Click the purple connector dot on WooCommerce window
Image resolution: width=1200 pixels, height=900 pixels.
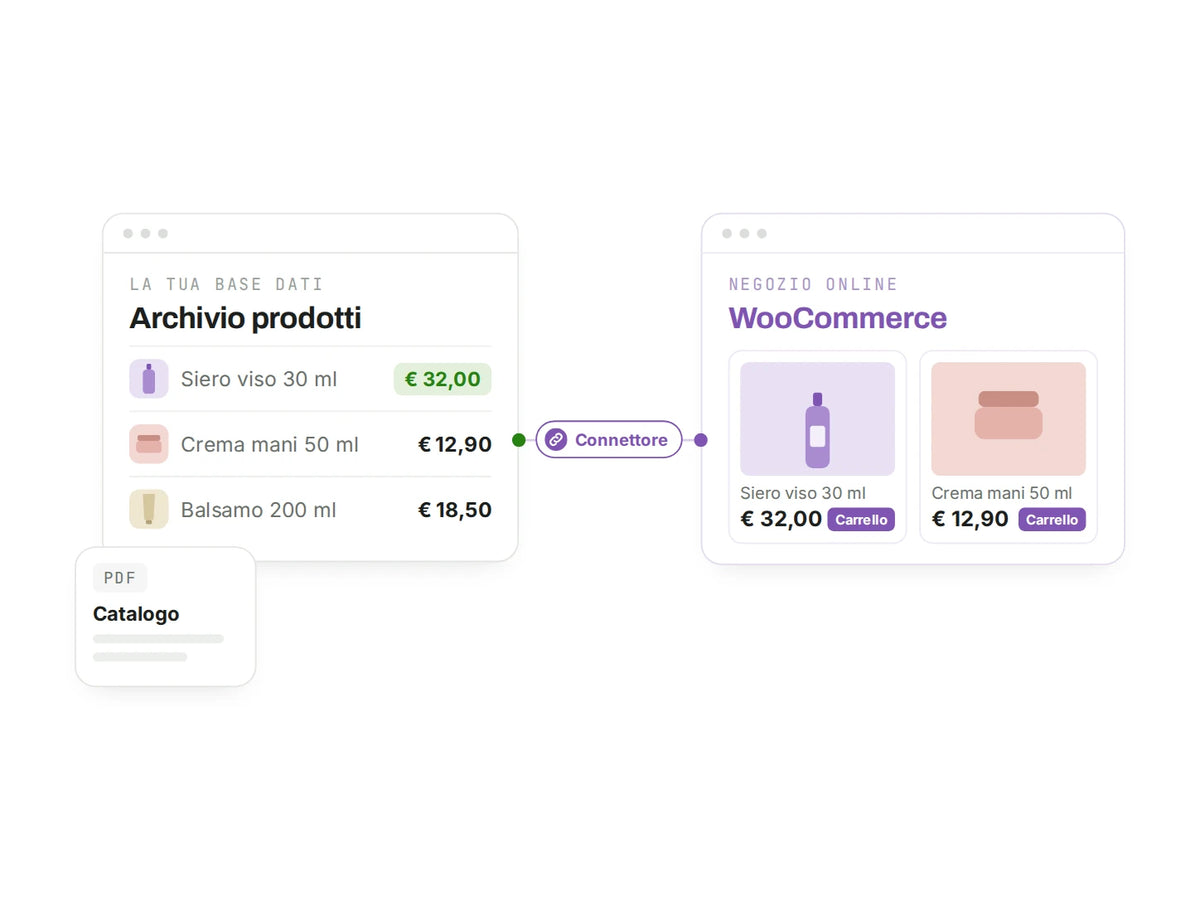click(x=701, y=440)
